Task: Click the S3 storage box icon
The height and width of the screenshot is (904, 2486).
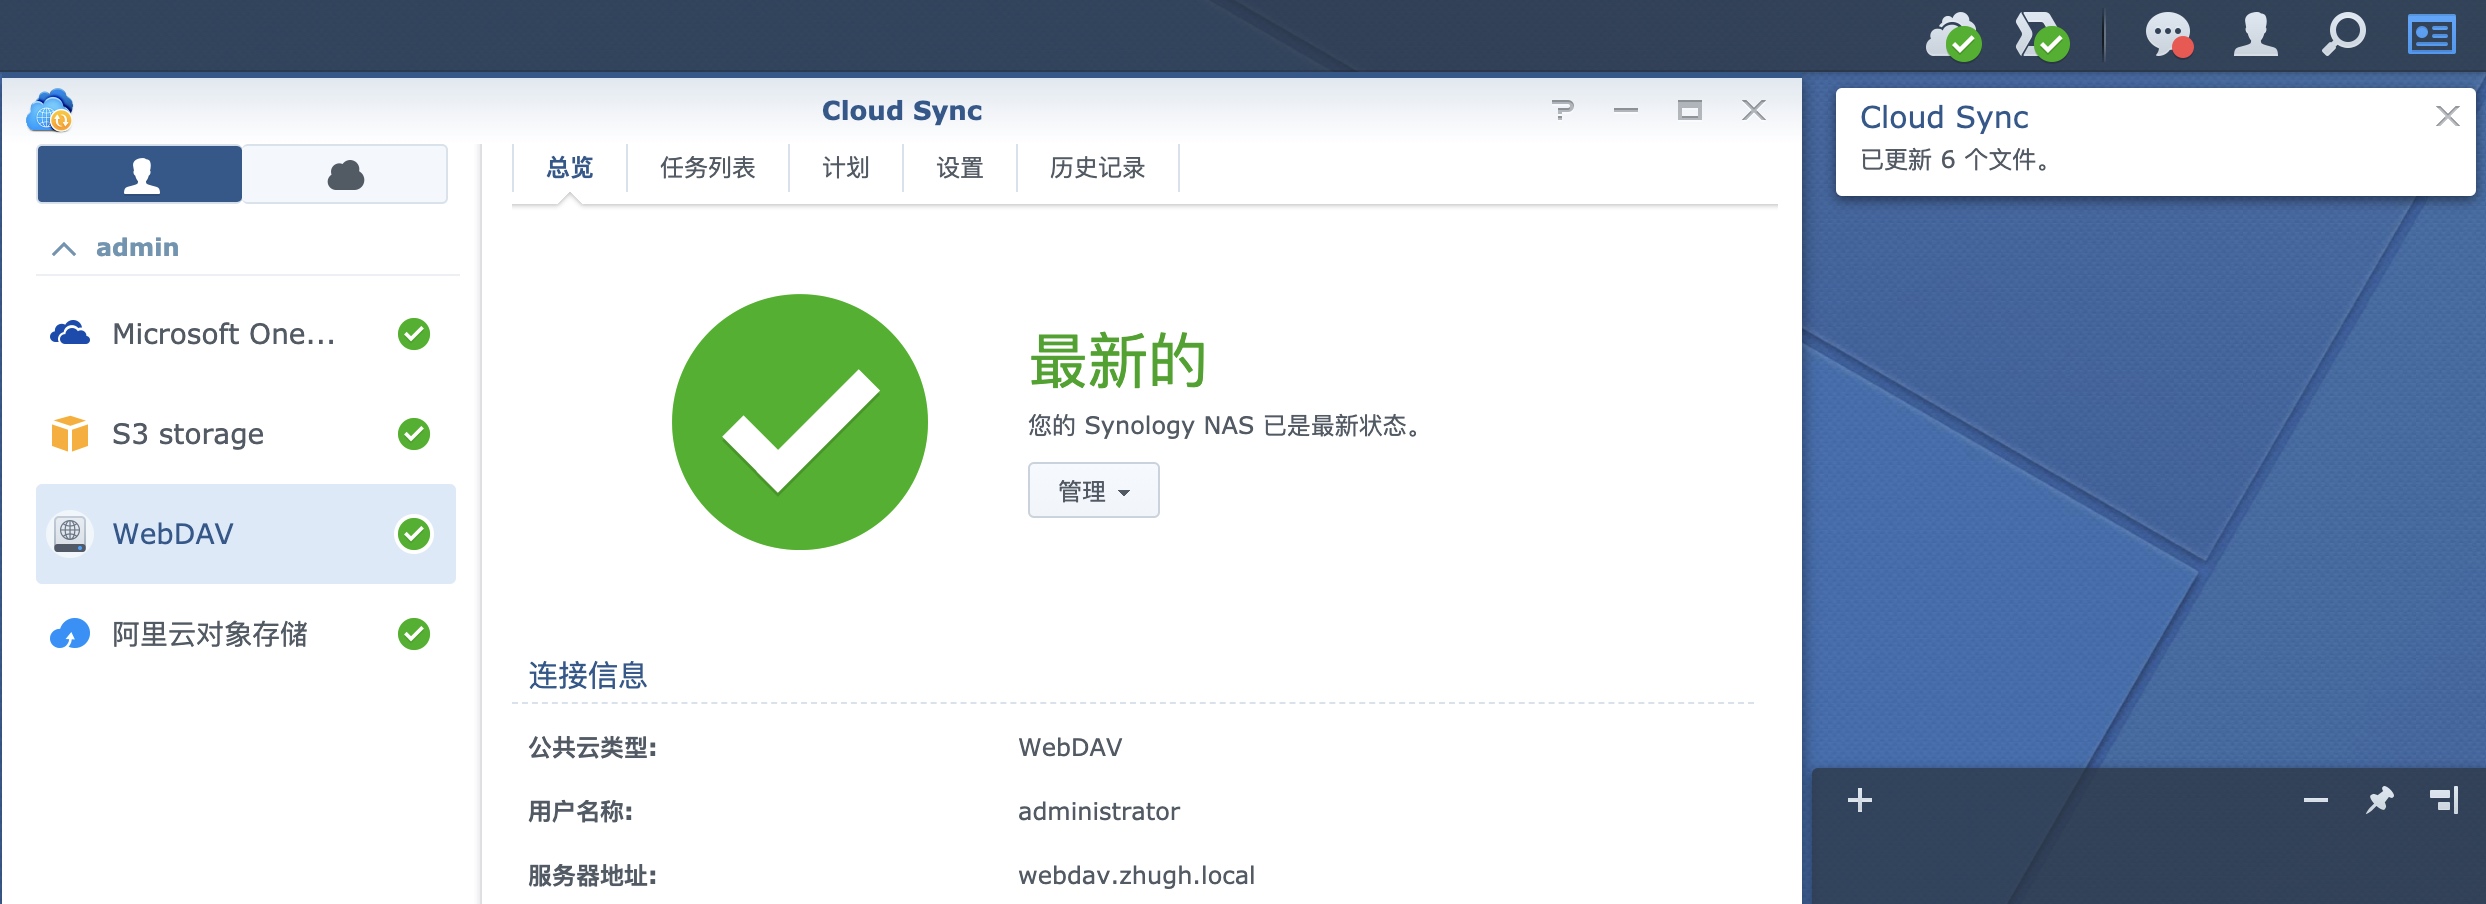Action: click(70, 434)
